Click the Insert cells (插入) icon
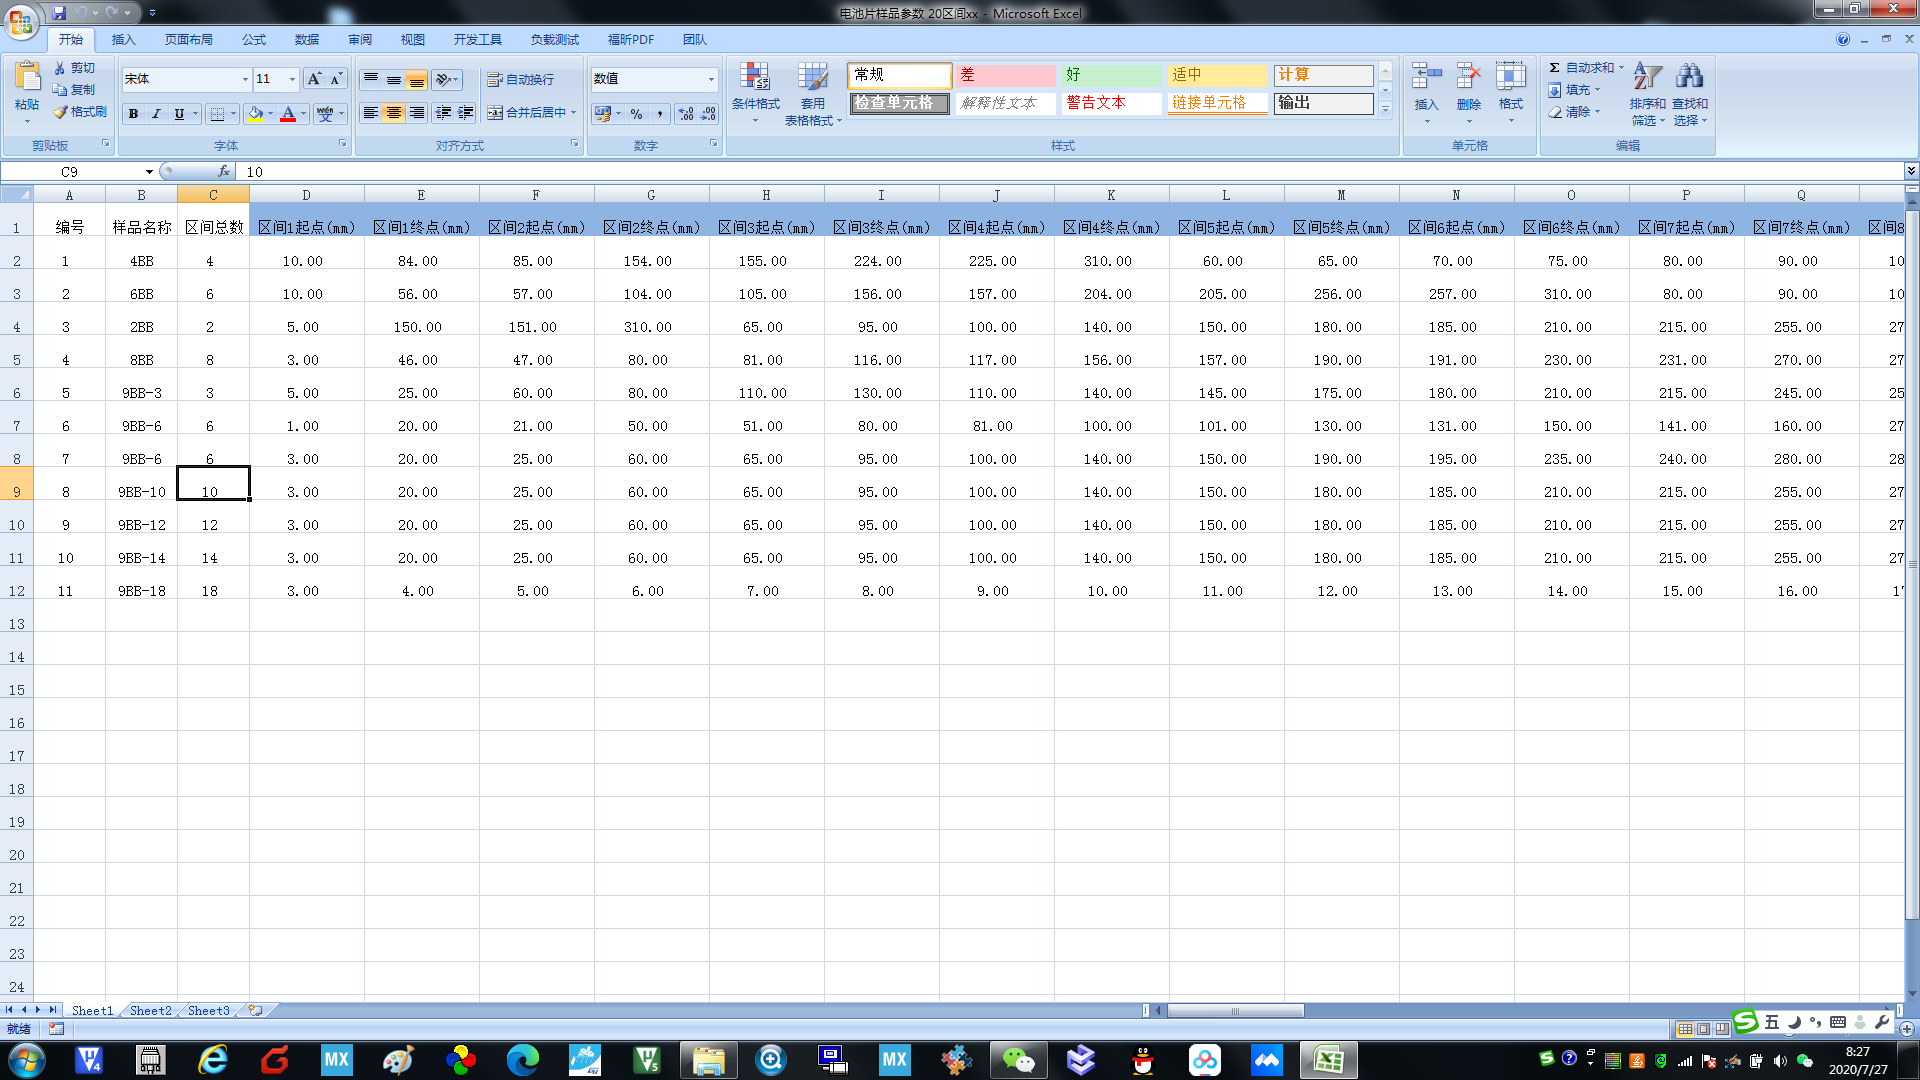Image resolution: width=1920 pixels, height=1080 pixels. (x=1426, y=77)
